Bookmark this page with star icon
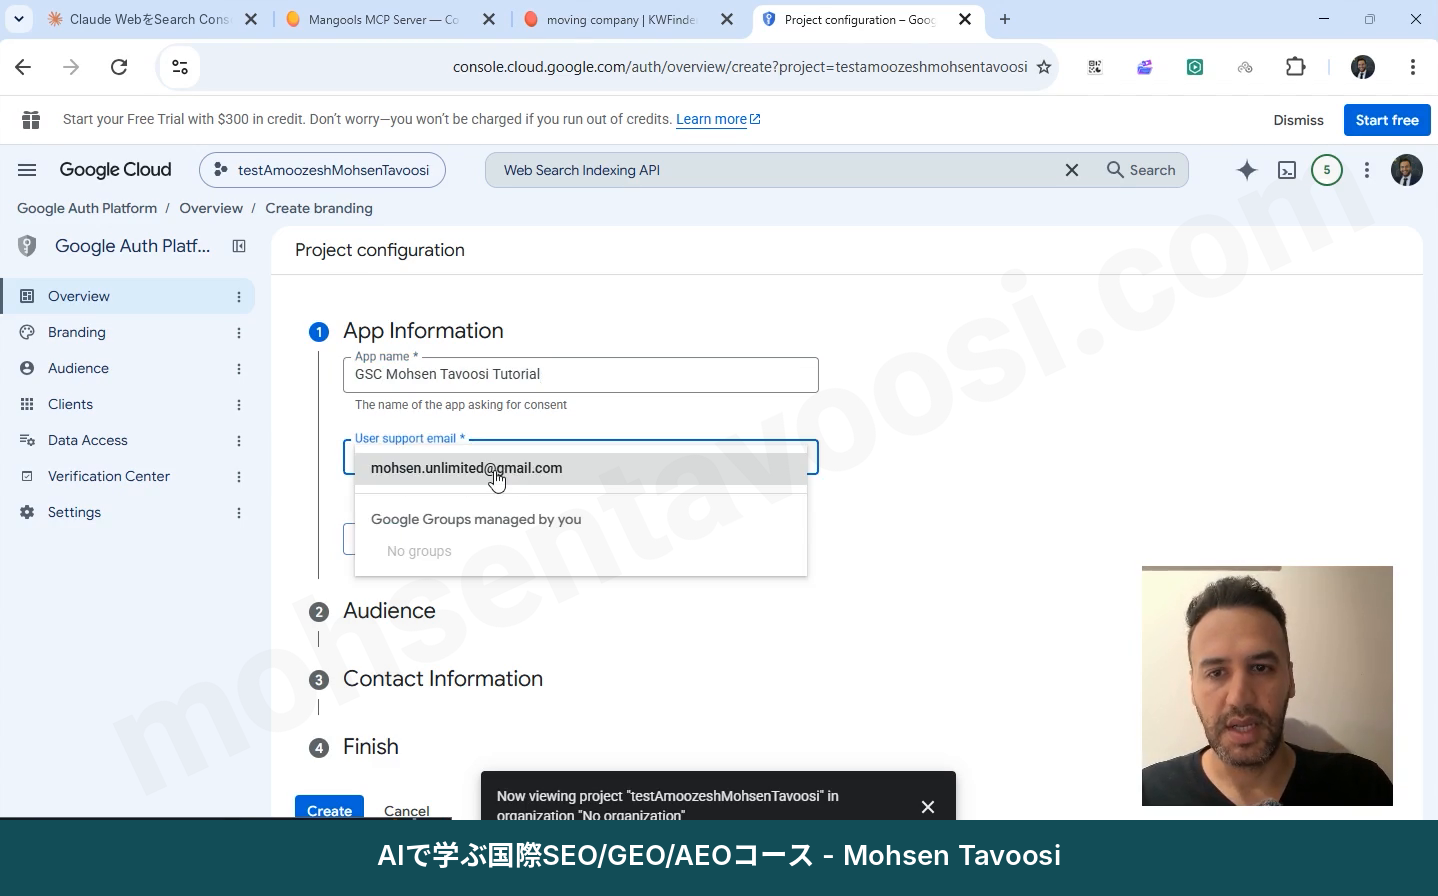This screenshot has width=1438, height=896. tap(1044, 67)
